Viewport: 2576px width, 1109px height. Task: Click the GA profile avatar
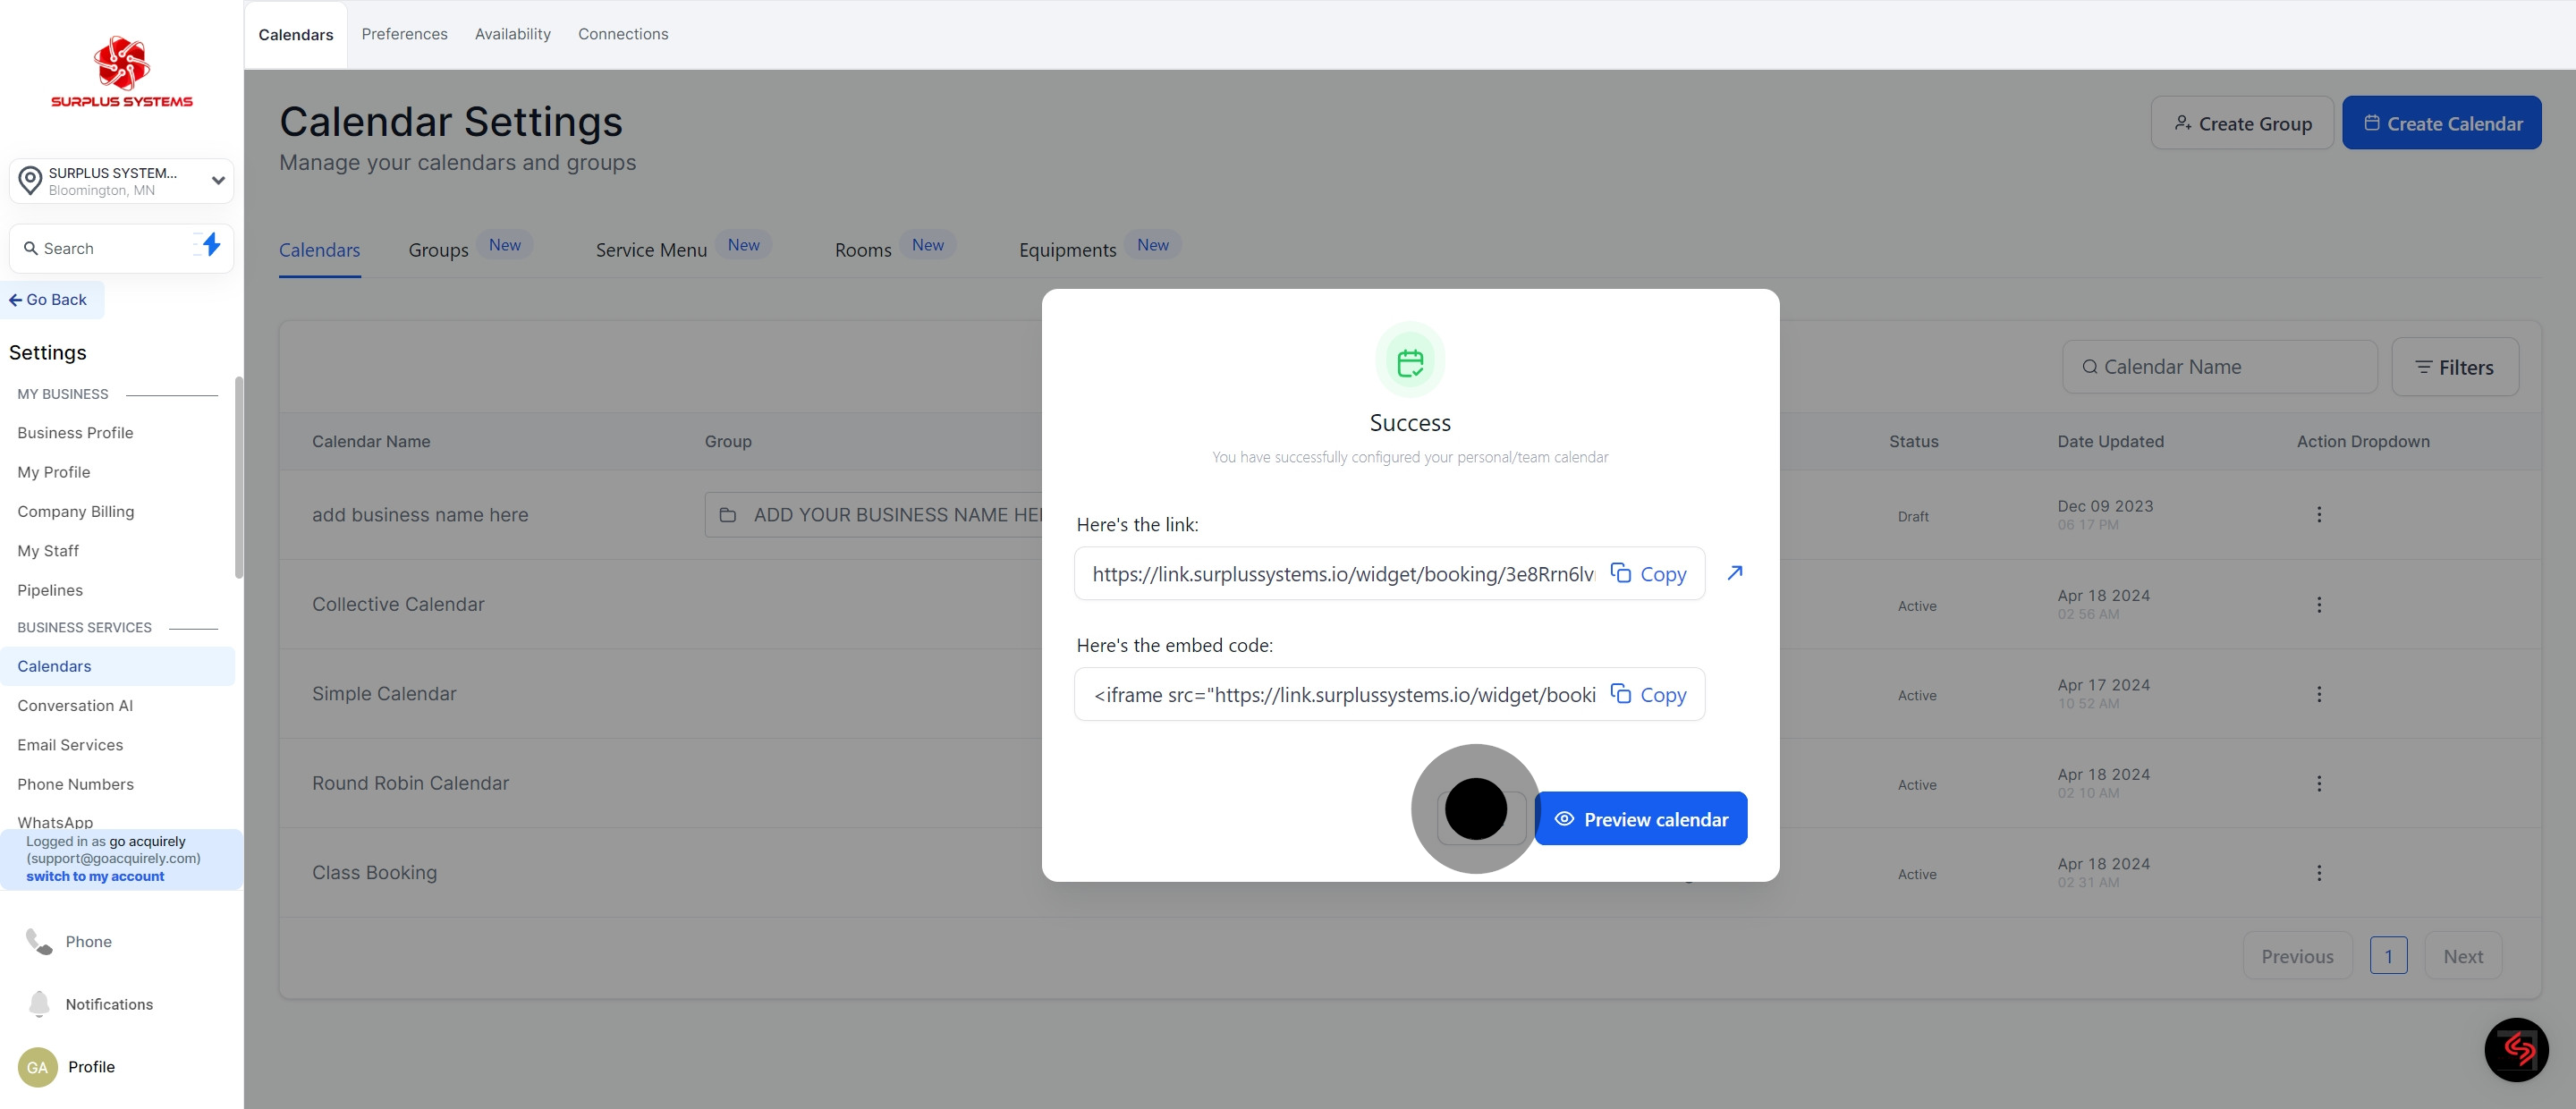click(x=37, y=1067)
